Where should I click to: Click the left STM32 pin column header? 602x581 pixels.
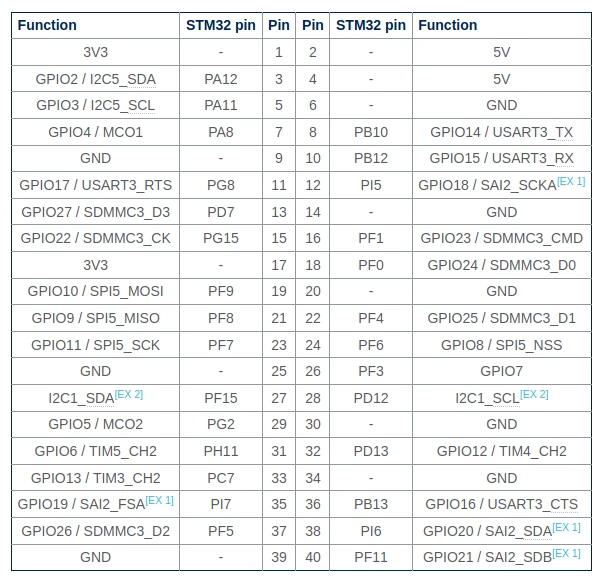221,25
